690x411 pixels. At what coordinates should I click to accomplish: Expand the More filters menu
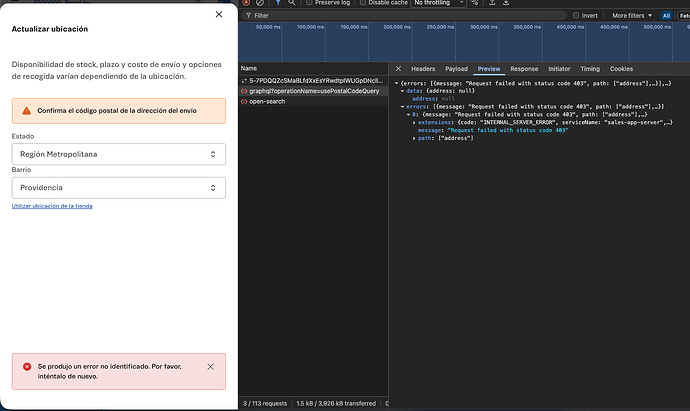click(x=632, y=16)
